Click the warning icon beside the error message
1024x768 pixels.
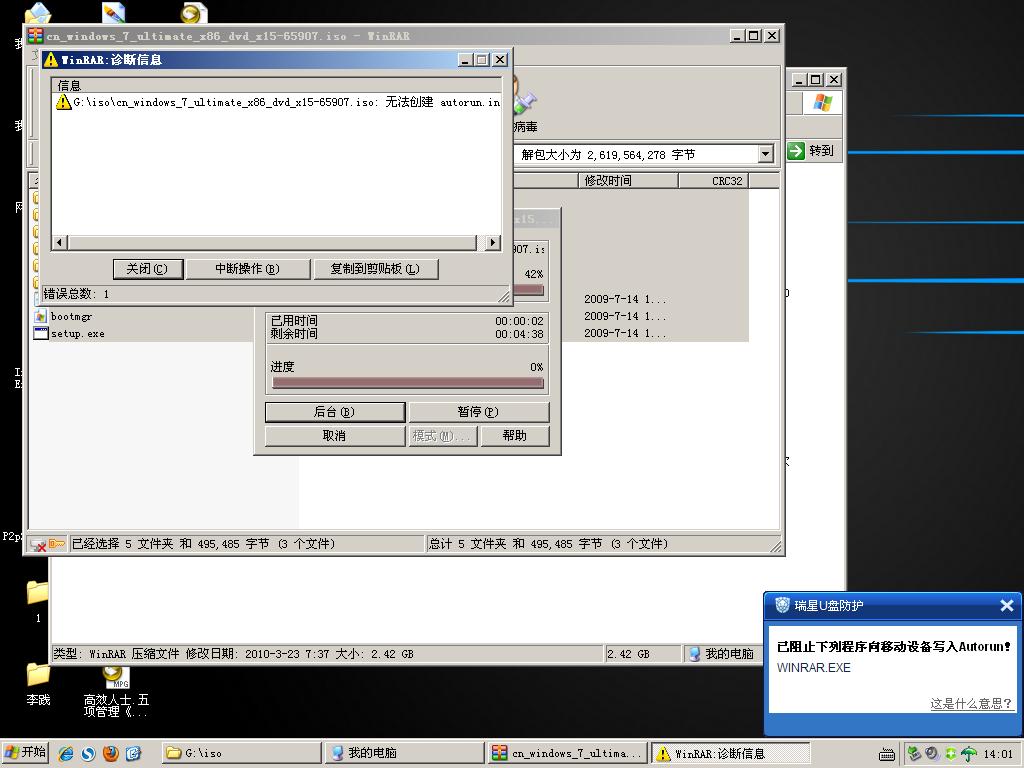coord(63,102)
